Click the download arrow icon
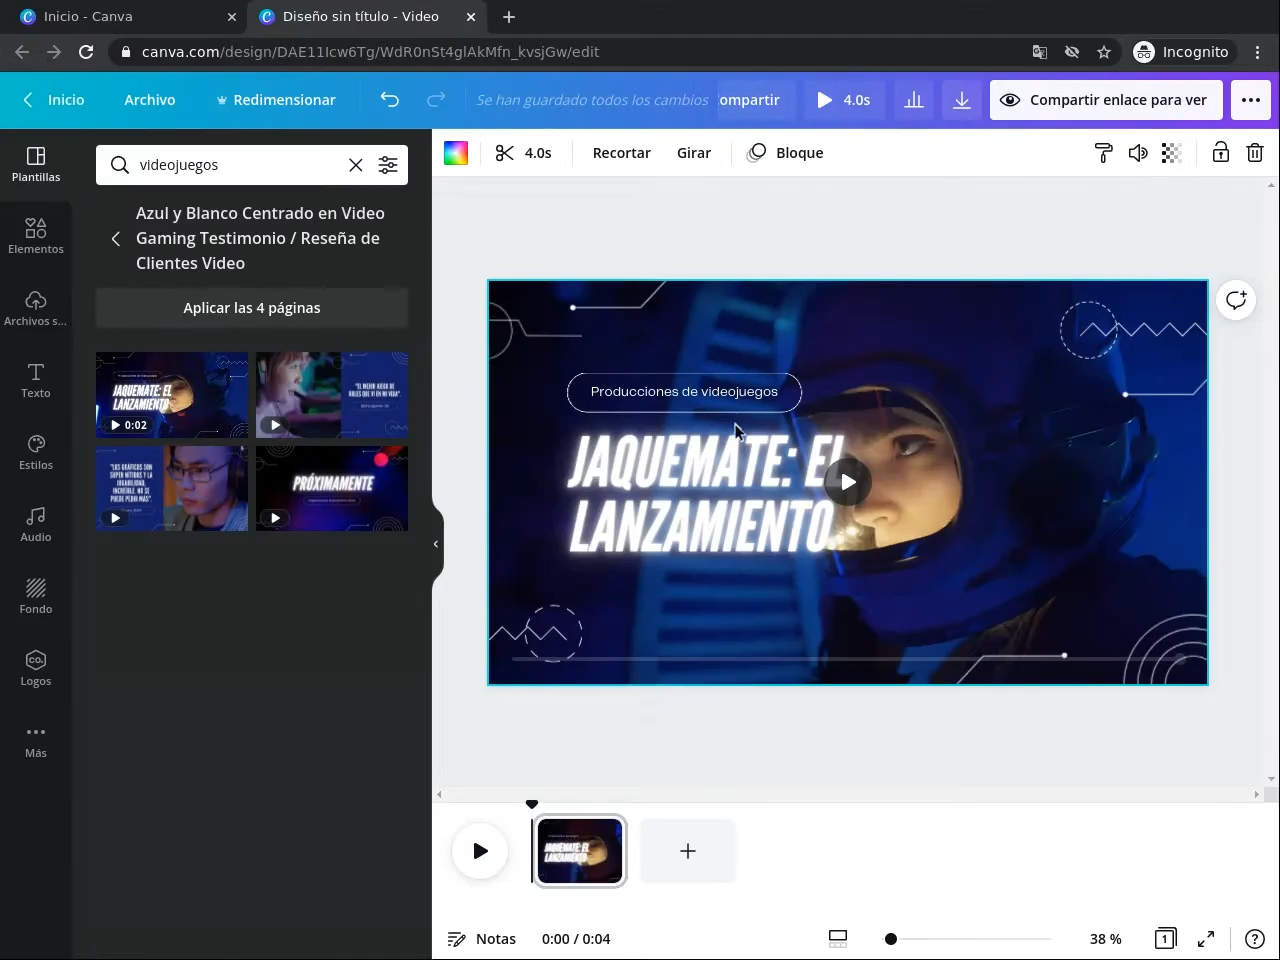This screenshot has height=960, width=1280. (961, 100)
